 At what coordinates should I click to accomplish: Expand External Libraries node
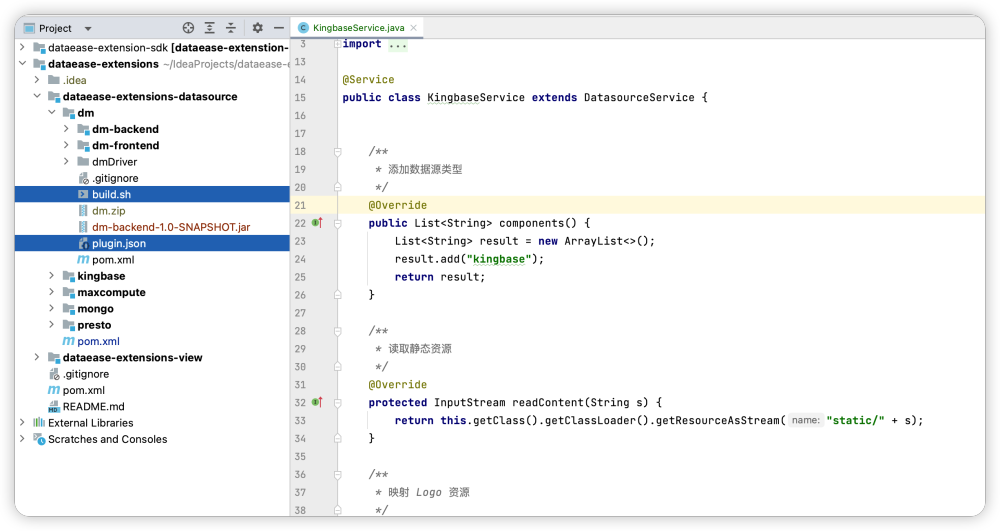(x=22, y=423)
